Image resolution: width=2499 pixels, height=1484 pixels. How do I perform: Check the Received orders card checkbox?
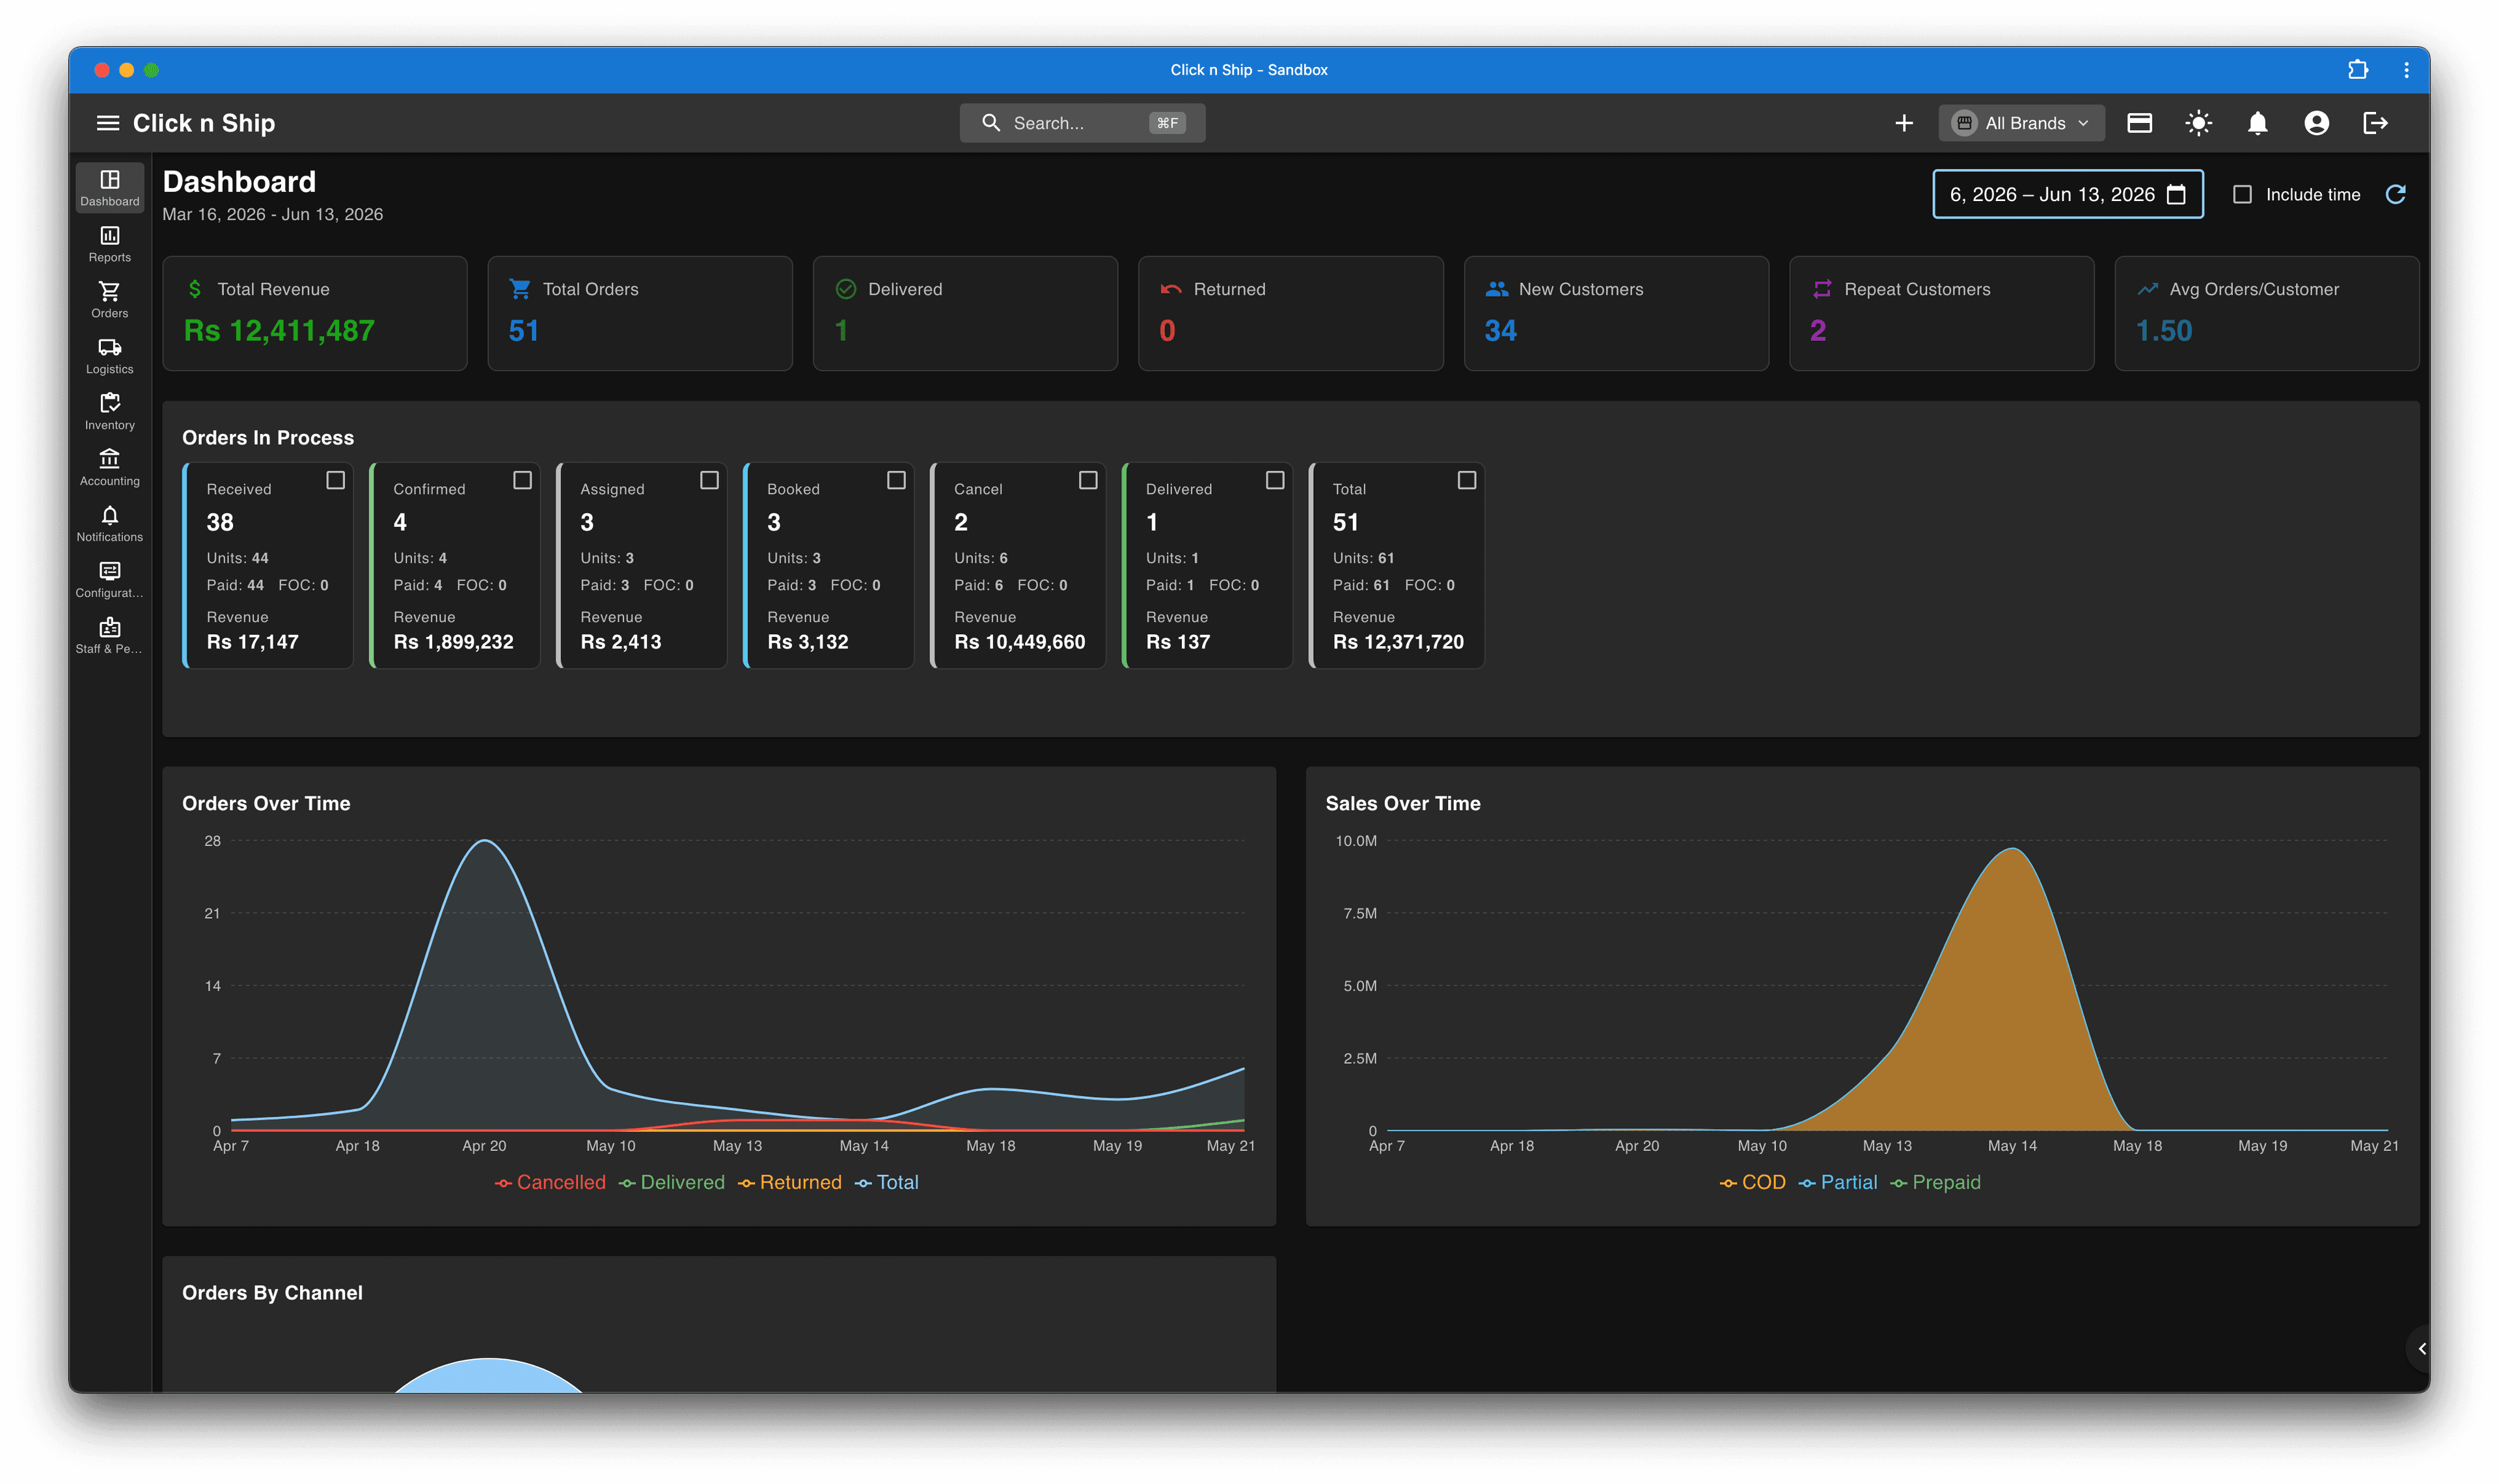(335, 481)
